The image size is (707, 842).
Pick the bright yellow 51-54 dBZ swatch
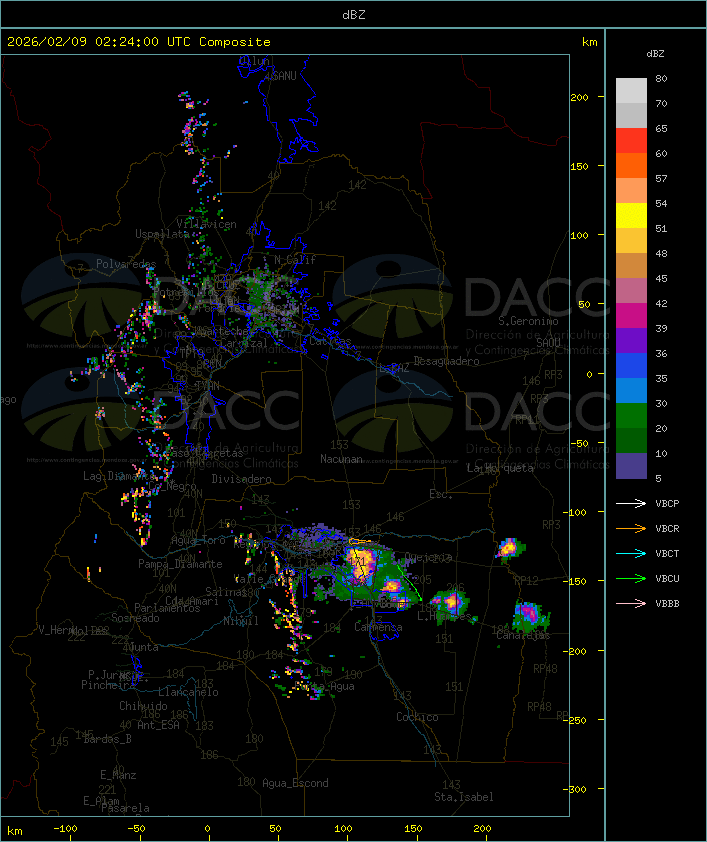point(631,215)
